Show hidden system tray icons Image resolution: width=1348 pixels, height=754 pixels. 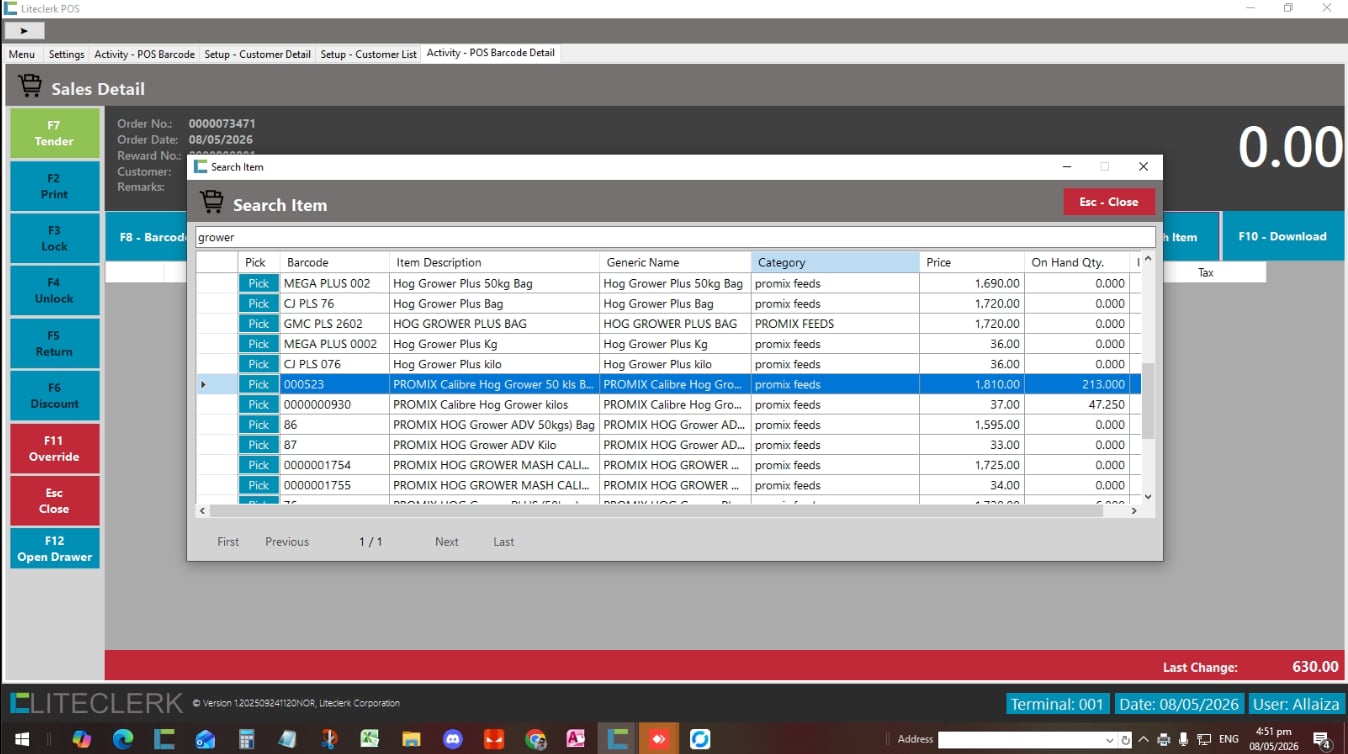click(x=1143, y=740)
